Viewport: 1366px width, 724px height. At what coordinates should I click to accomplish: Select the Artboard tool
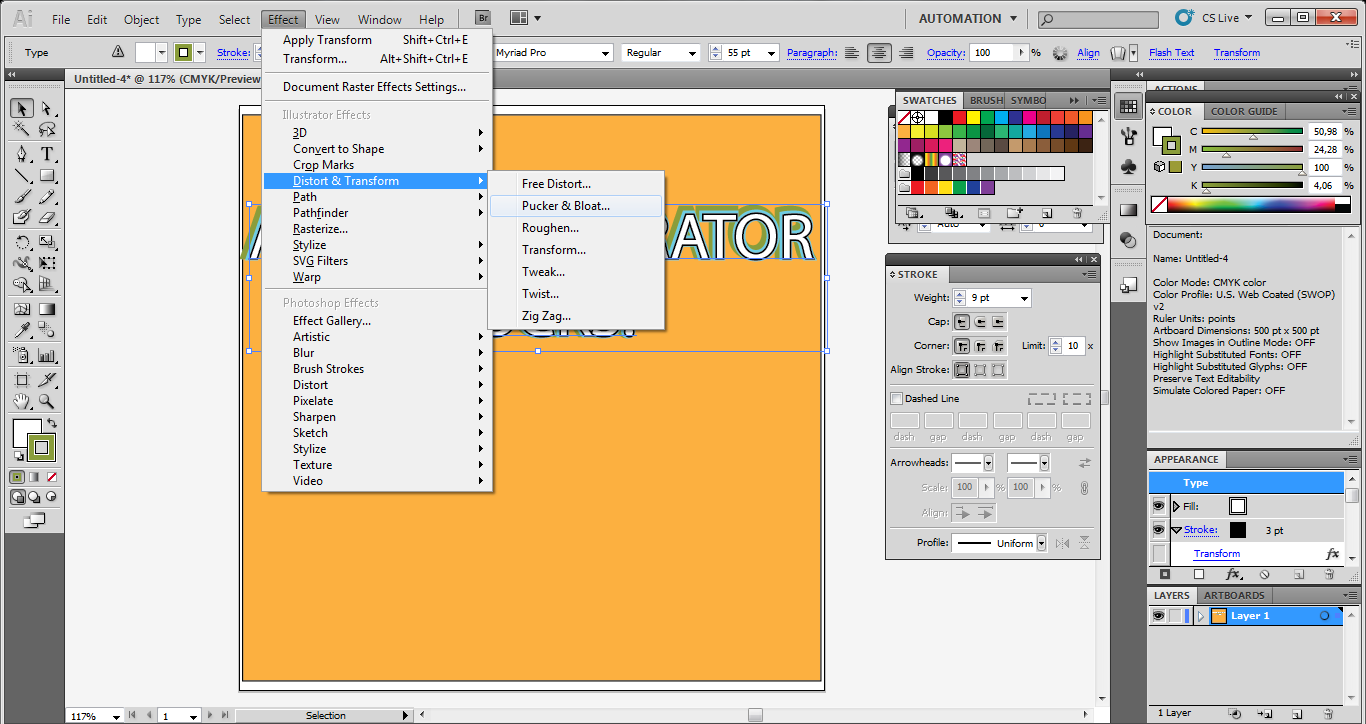[22, 380]
